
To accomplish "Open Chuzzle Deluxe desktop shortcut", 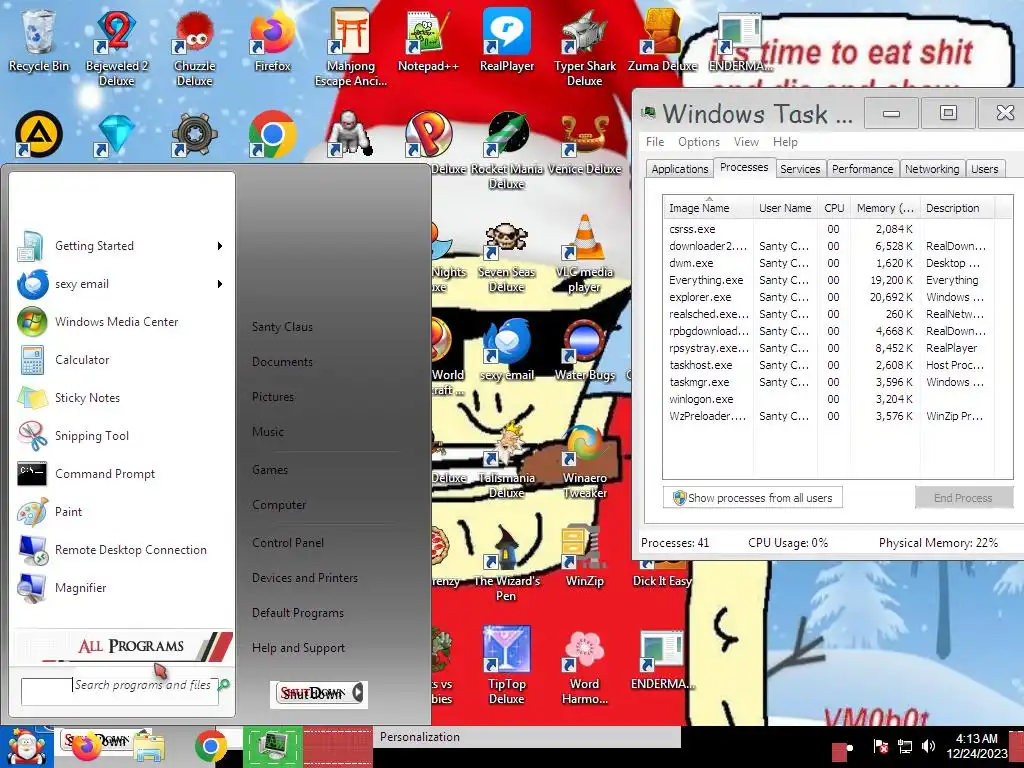I will pos(195,47).
